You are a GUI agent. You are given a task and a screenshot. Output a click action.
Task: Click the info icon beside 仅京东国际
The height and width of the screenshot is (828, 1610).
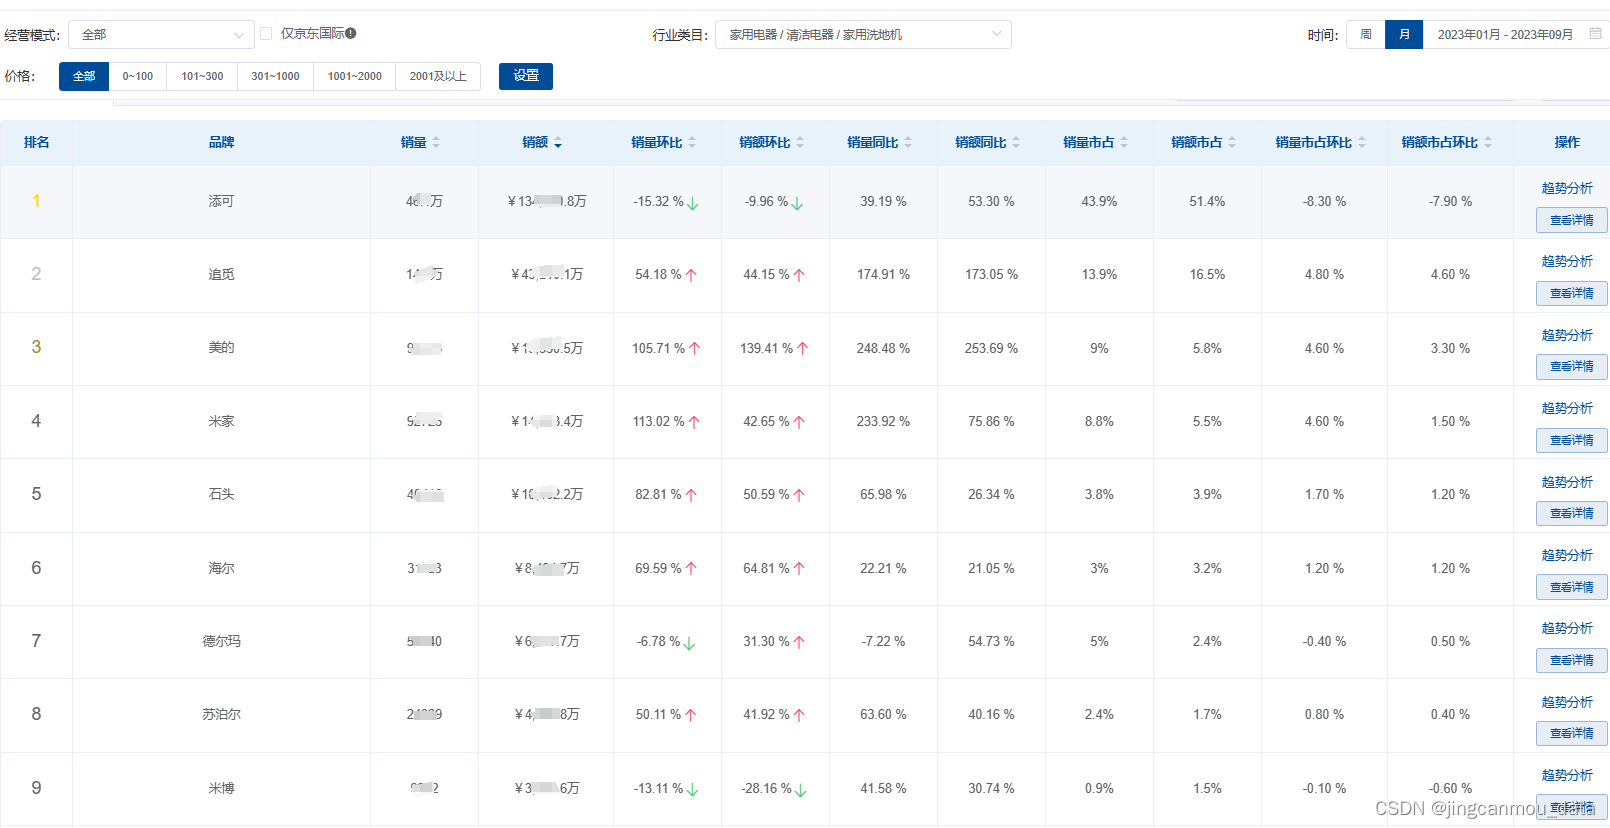[351, 33]
